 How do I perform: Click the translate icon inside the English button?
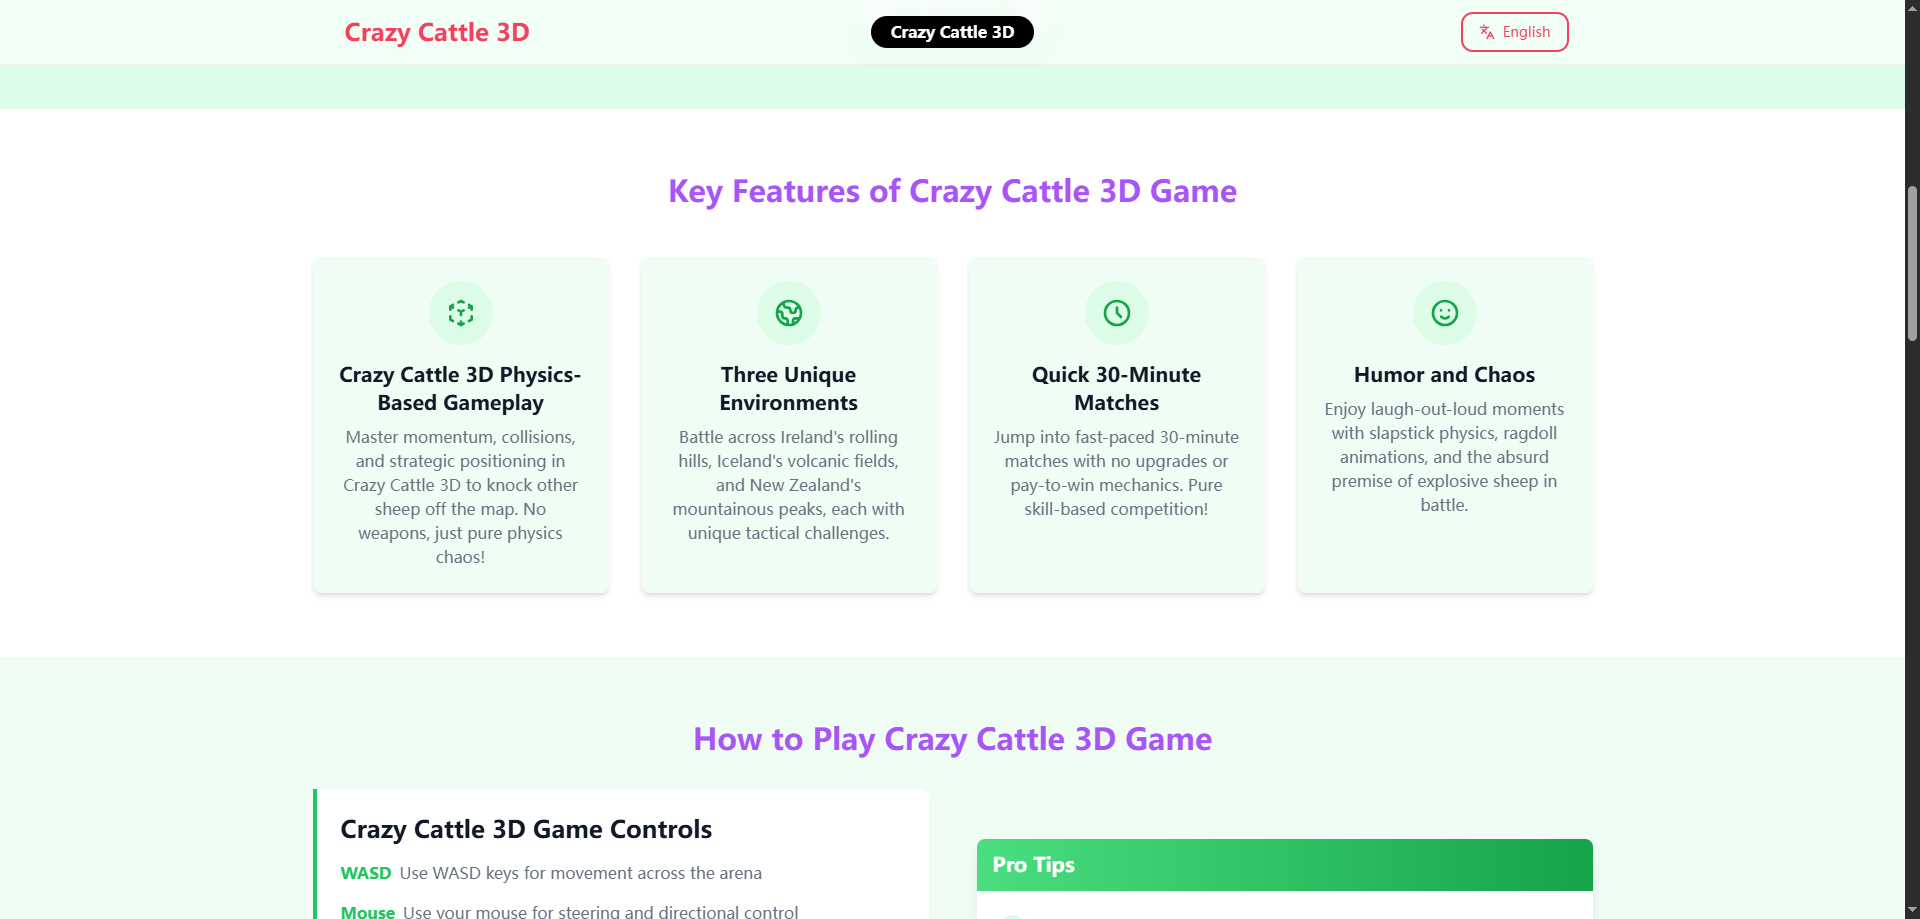pos(1485,31)
